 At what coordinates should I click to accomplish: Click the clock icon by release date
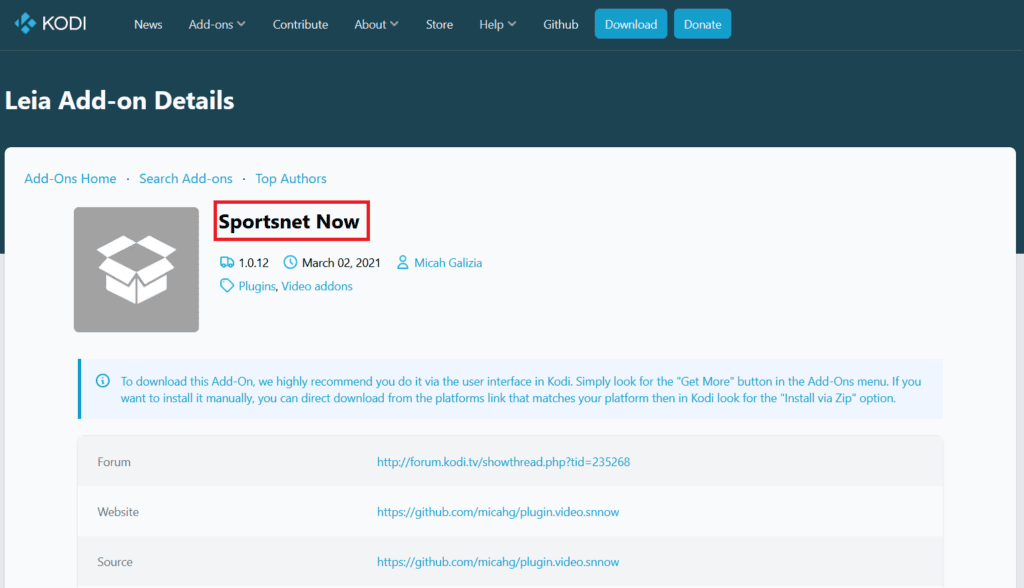coord(291,263)
